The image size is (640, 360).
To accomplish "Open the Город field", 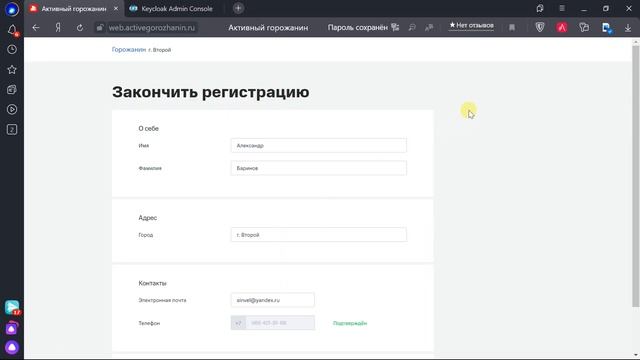I will tap(318, 235).
